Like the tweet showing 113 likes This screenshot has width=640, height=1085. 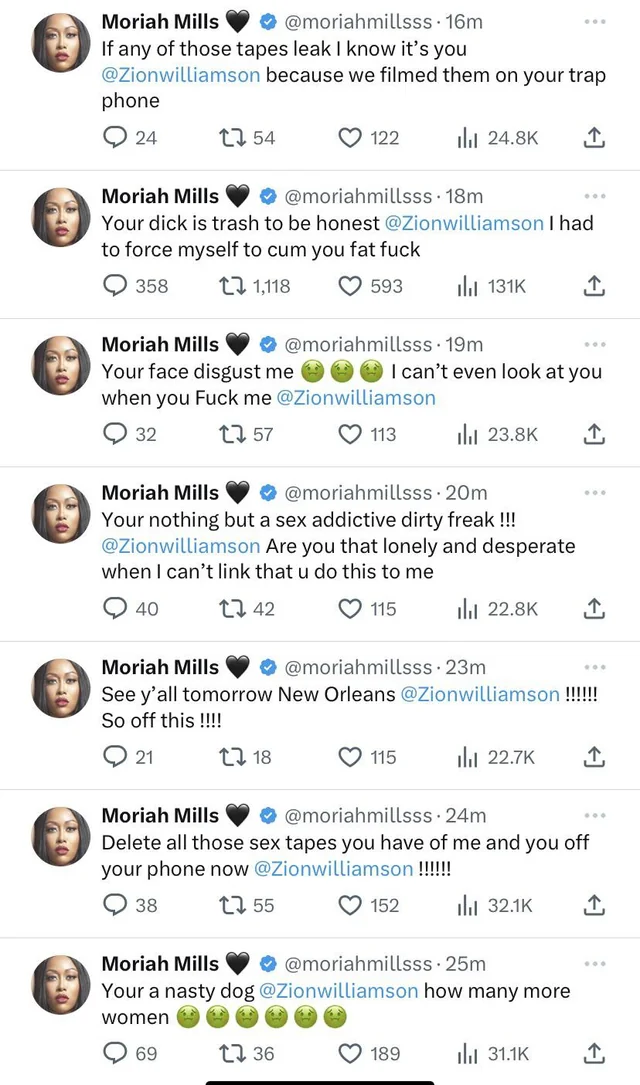[x=350, y=434]
